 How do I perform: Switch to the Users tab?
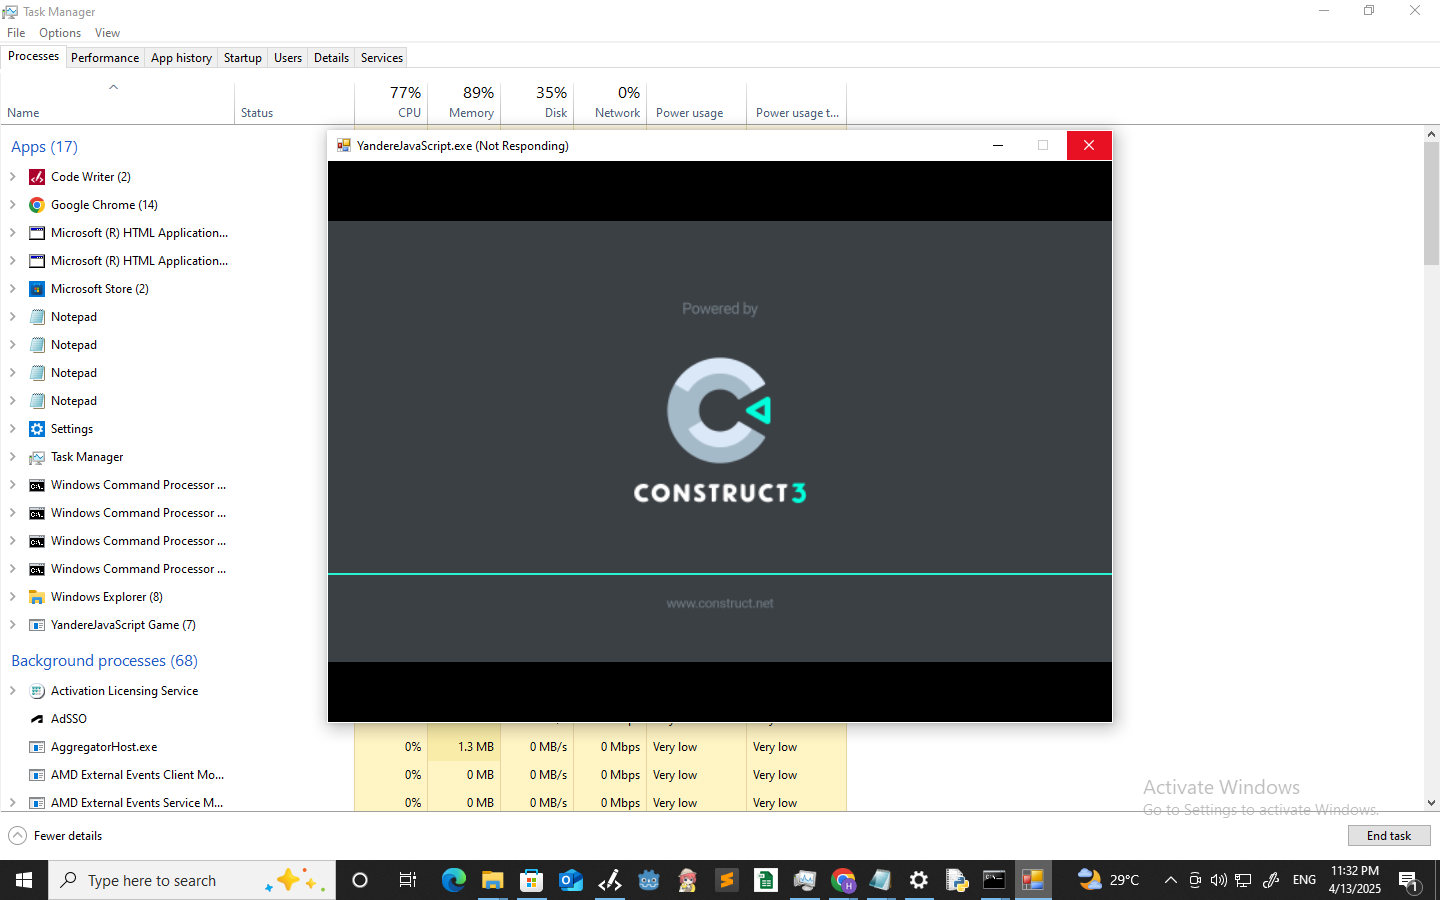click(288, 58)
